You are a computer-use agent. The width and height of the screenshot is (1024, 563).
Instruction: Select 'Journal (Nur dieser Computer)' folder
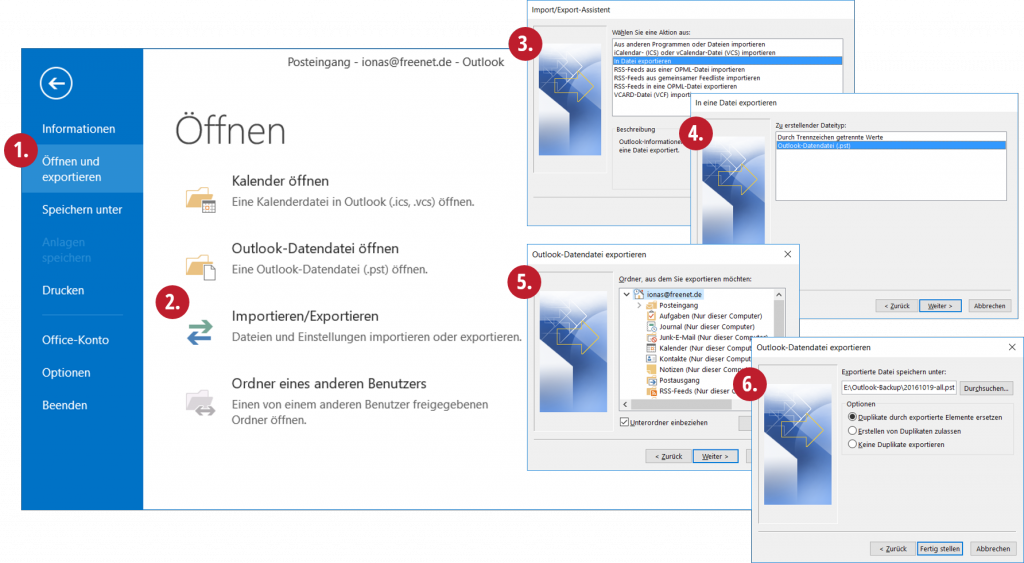pyautogui.click(x=707, y=326)
